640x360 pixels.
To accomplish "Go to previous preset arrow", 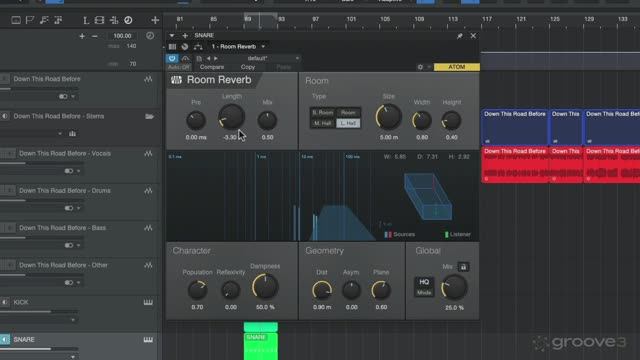I will (208, 58).
